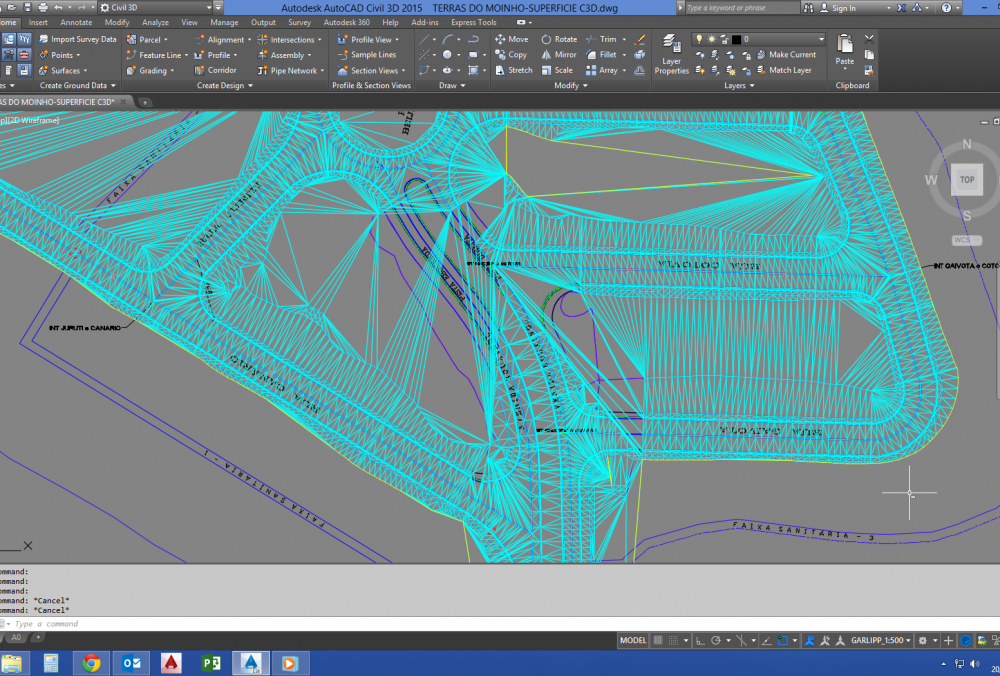Screen dimensions: 1000x676
Task: Click the Rotate tool
Action: pyautogui.click(x=559, y=39)
